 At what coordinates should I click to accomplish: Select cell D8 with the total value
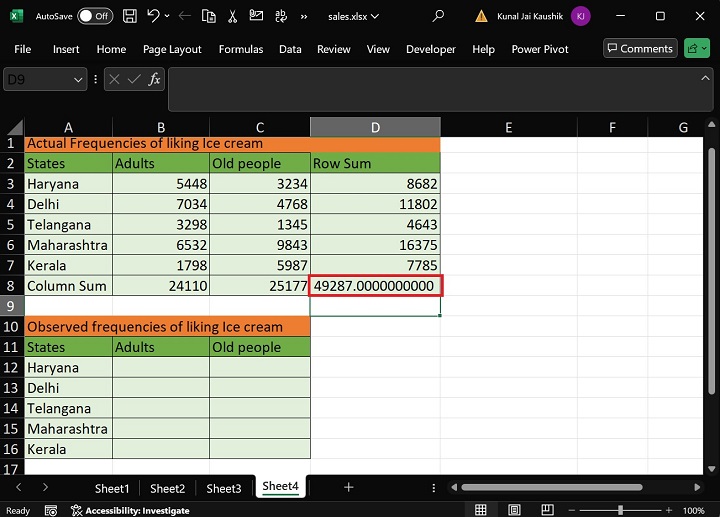(375, 286)
